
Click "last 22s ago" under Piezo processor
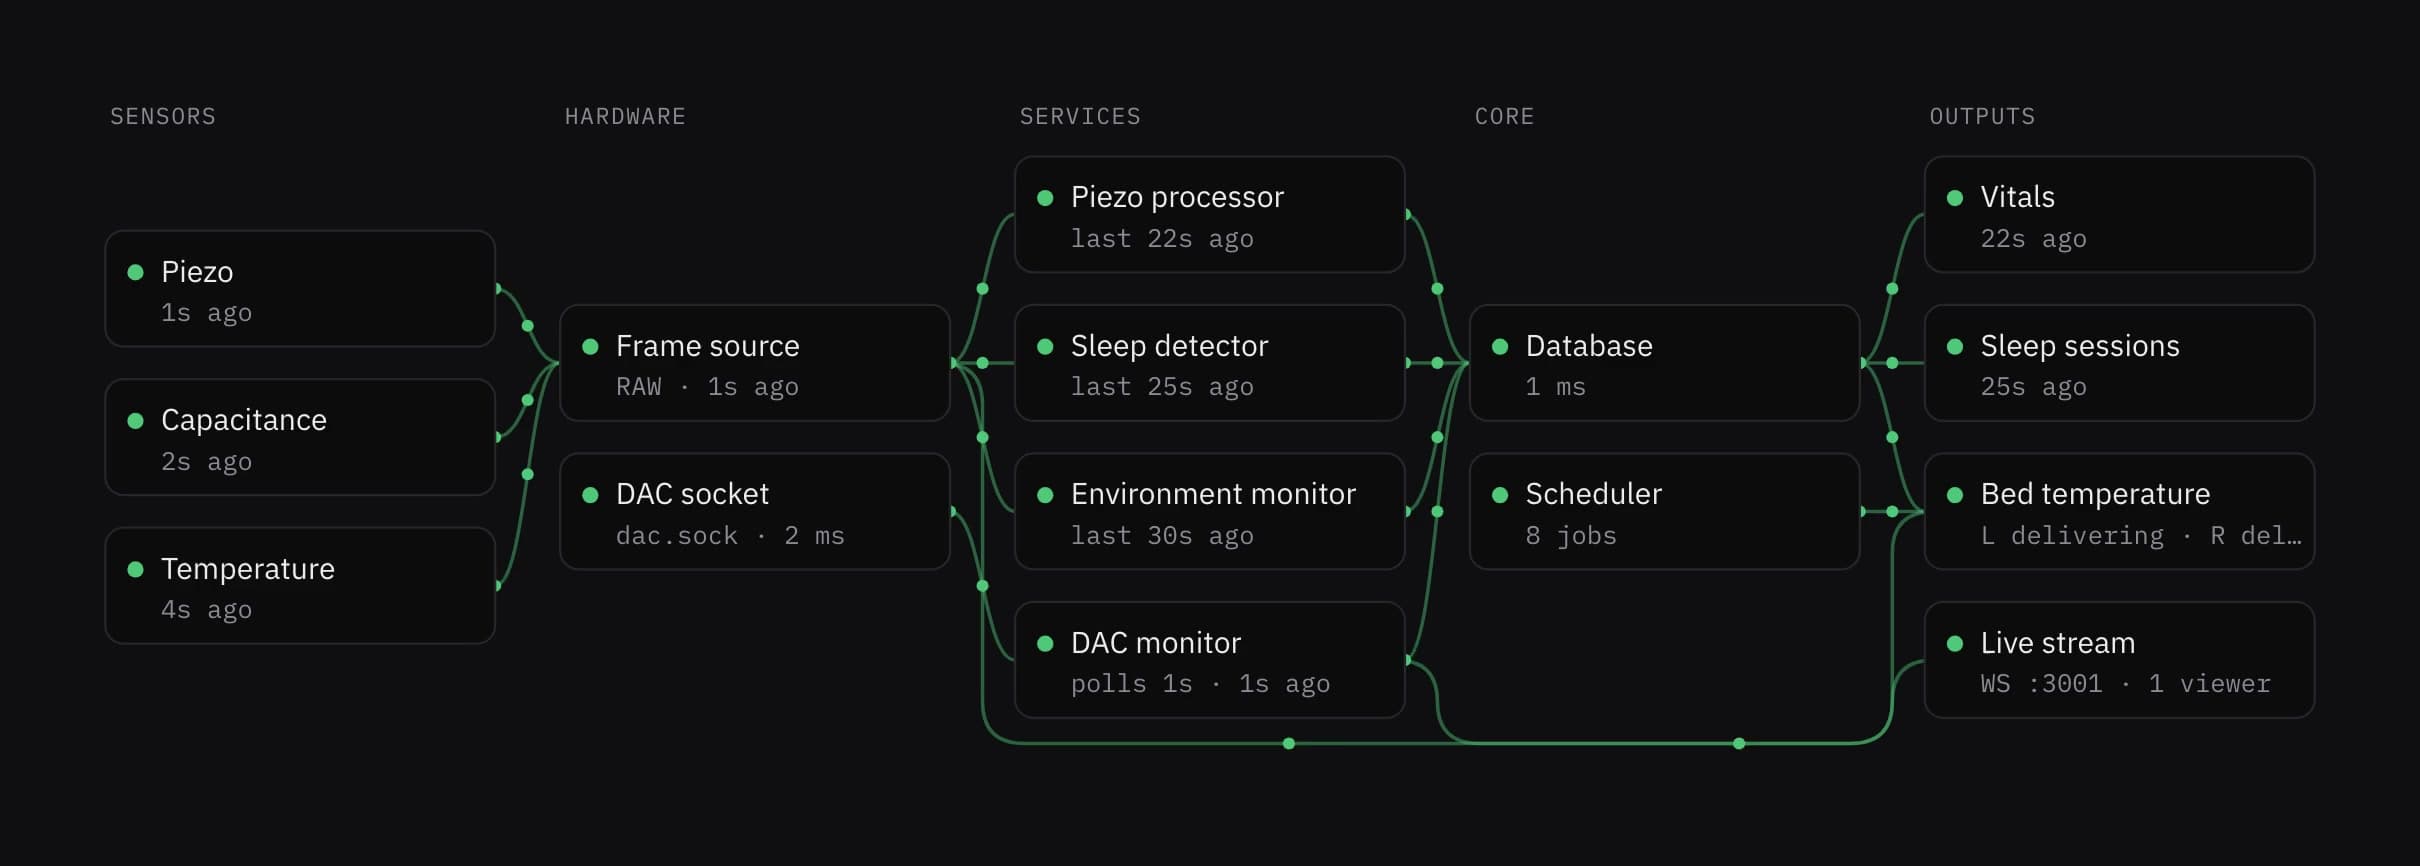(1162, 239)
